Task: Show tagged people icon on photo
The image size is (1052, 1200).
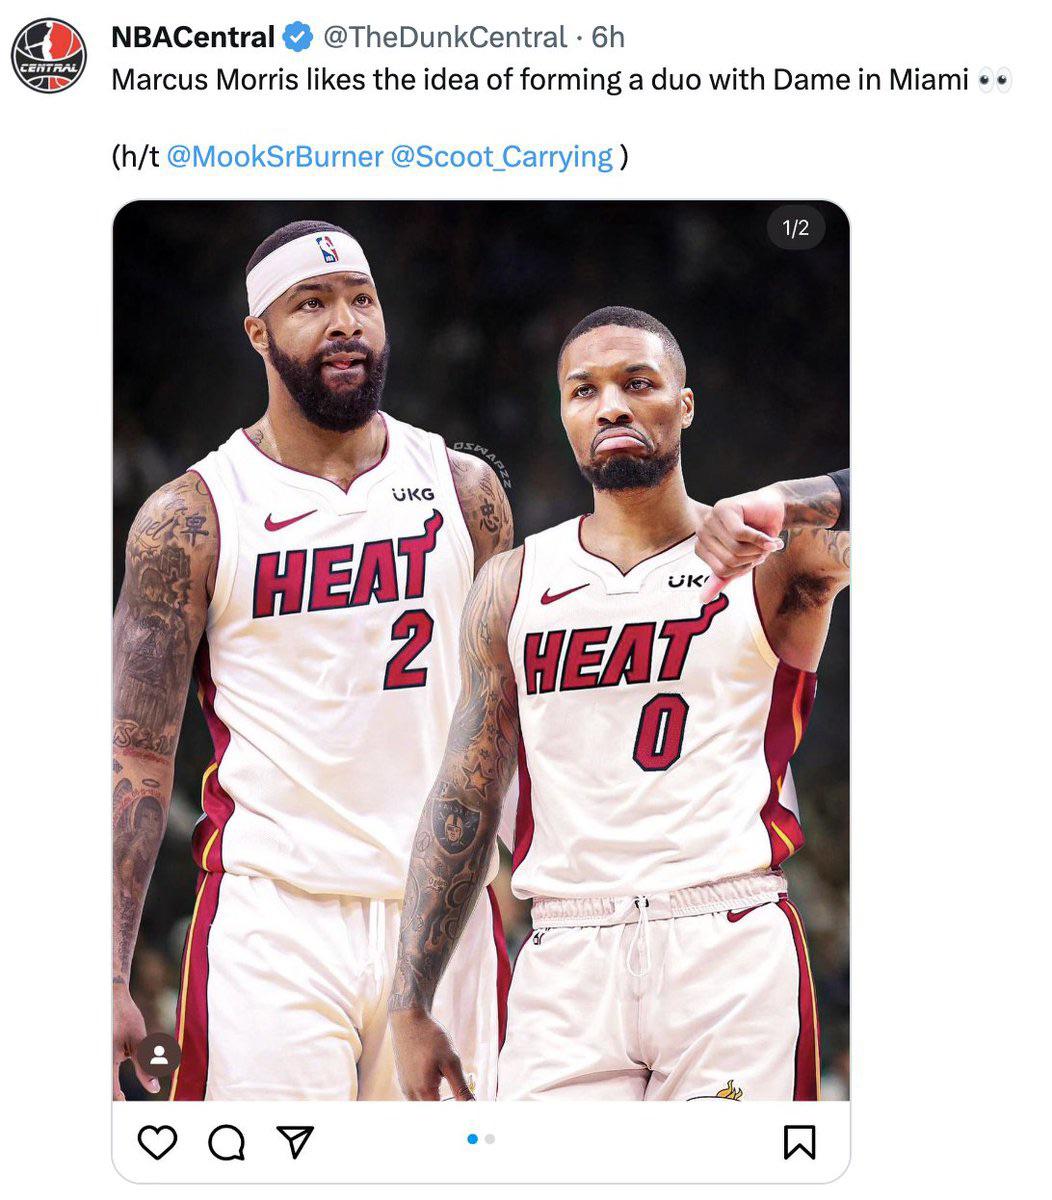Action: tap(158, 1055)
